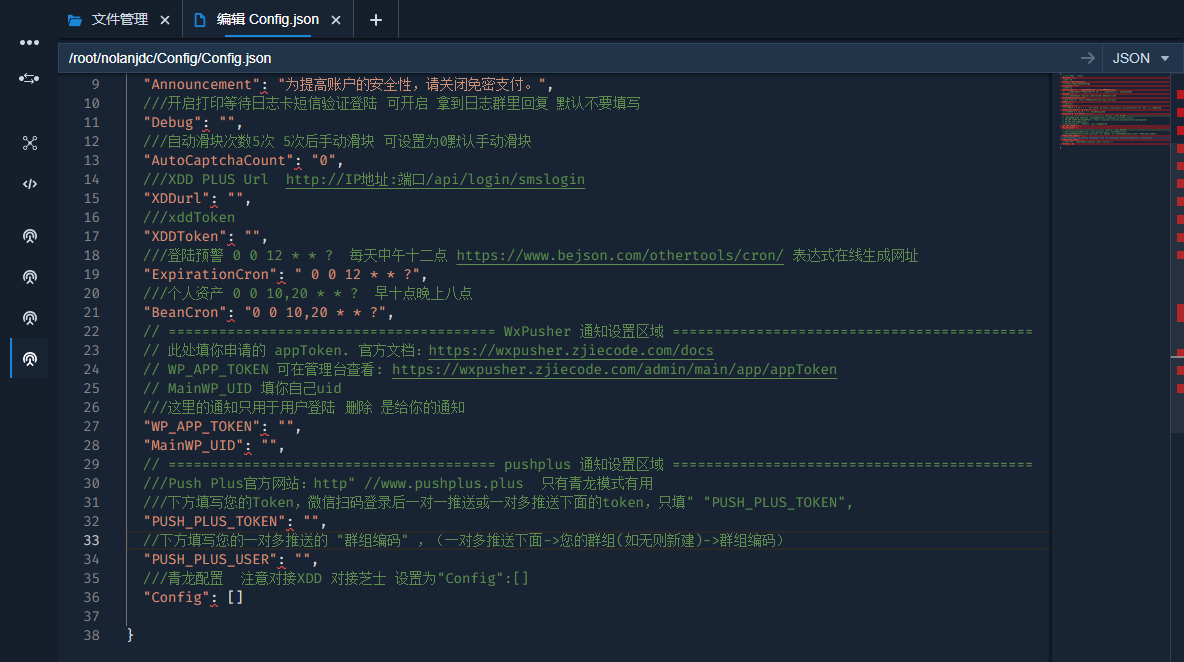The height and width of the screenshot is (662, 1184).
Task: Click the "0 0 10,20 * * ?" value string
Action: tap(315, 313)
